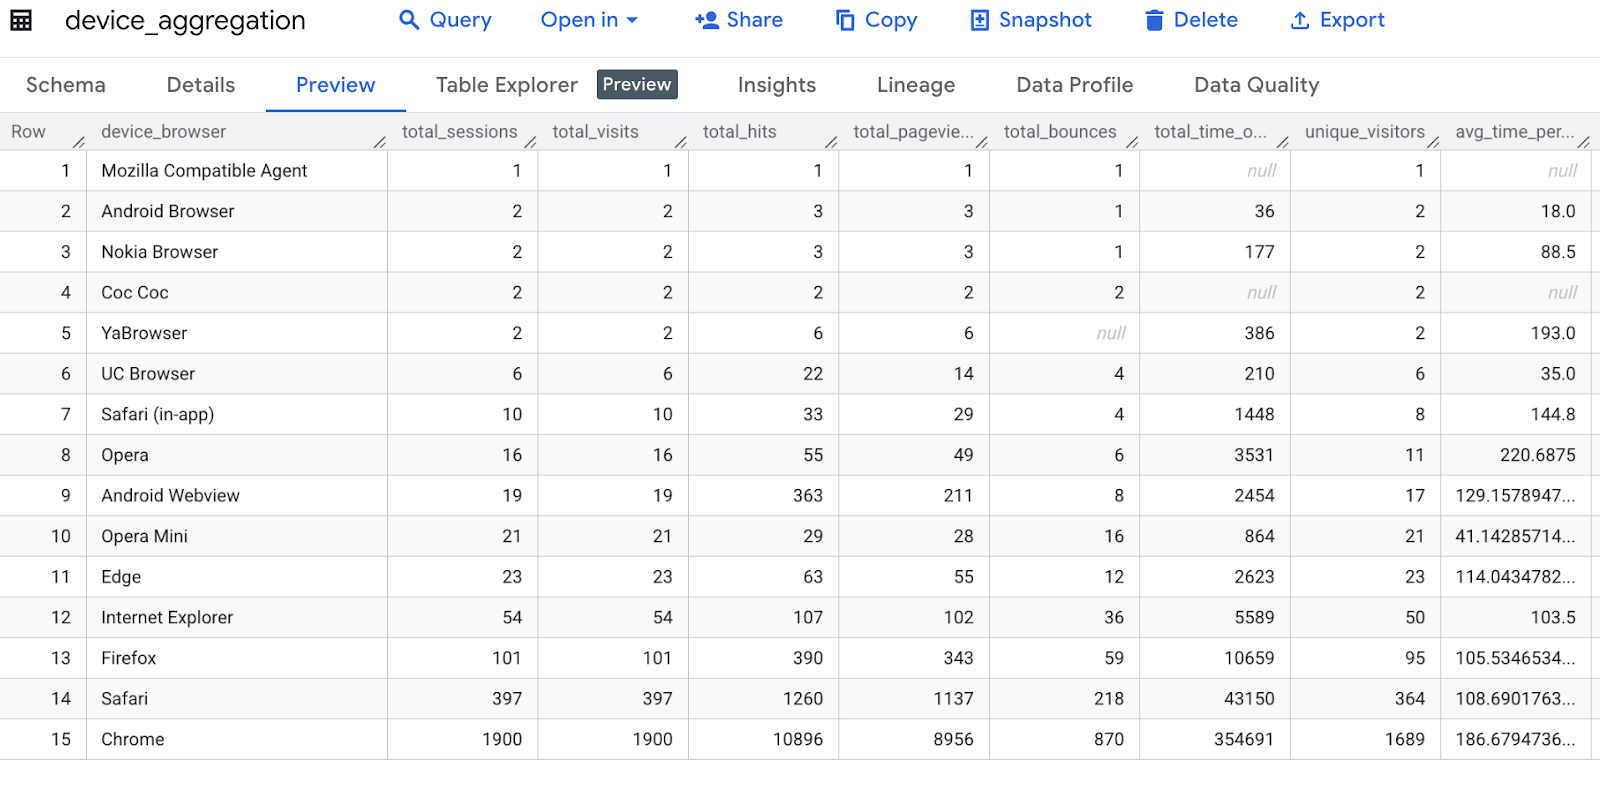
Task: Click the unique_visitors column header
Action: [1364, 132]
